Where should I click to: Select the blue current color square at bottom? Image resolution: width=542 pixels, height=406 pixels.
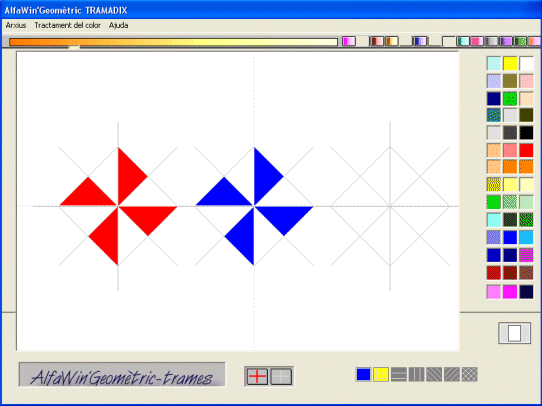(x=363, y=375)
